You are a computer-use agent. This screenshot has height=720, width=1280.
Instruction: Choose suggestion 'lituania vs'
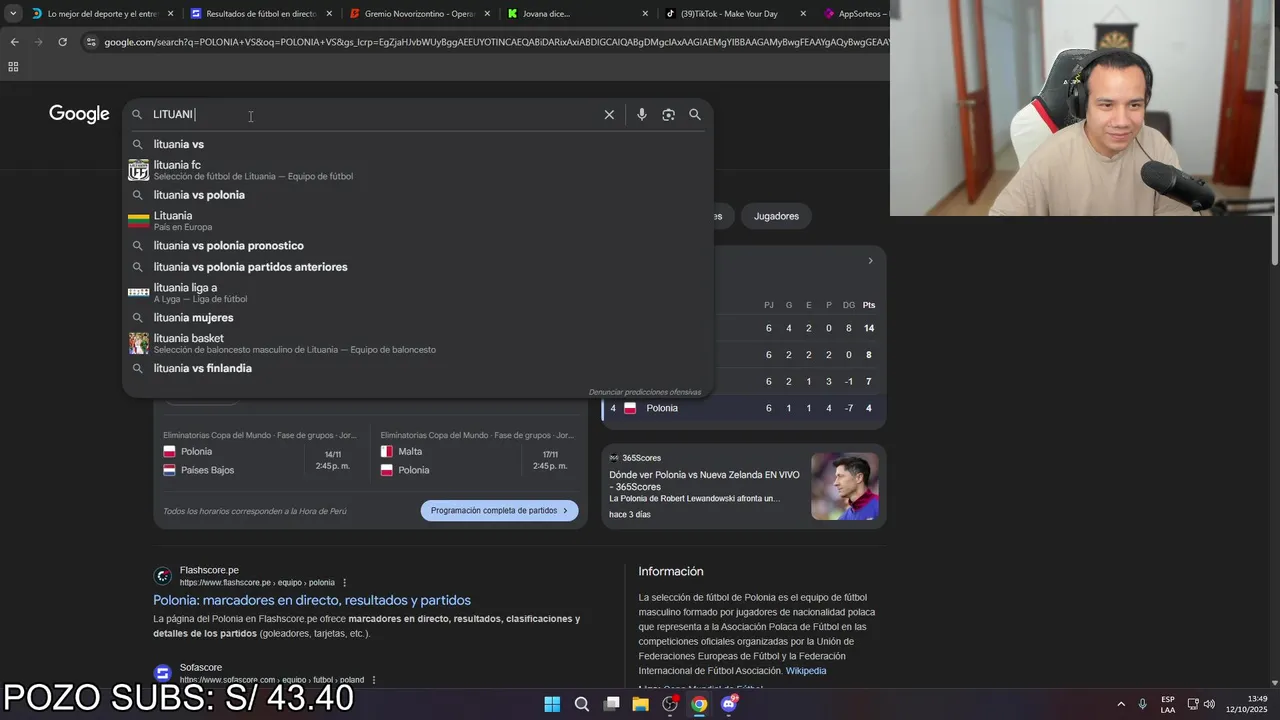coord(418,144)
